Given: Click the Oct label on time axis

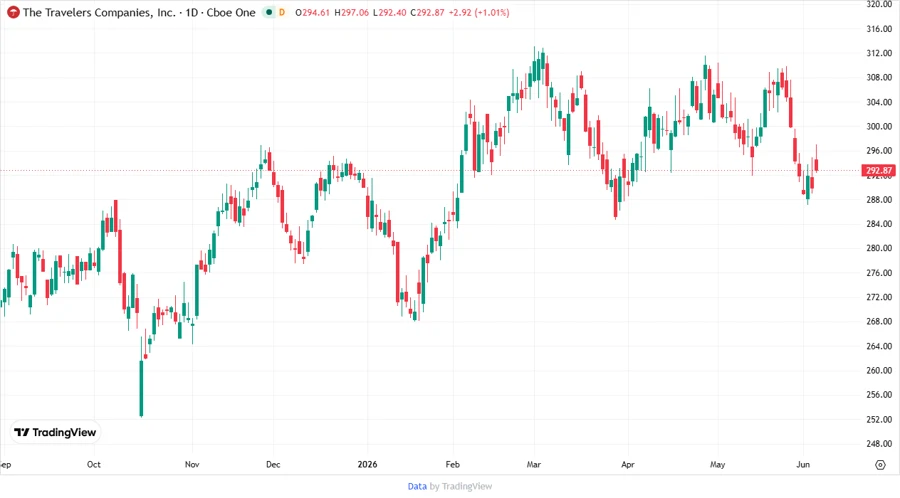Looking at the screenshot, I should (x=94, y=465).
